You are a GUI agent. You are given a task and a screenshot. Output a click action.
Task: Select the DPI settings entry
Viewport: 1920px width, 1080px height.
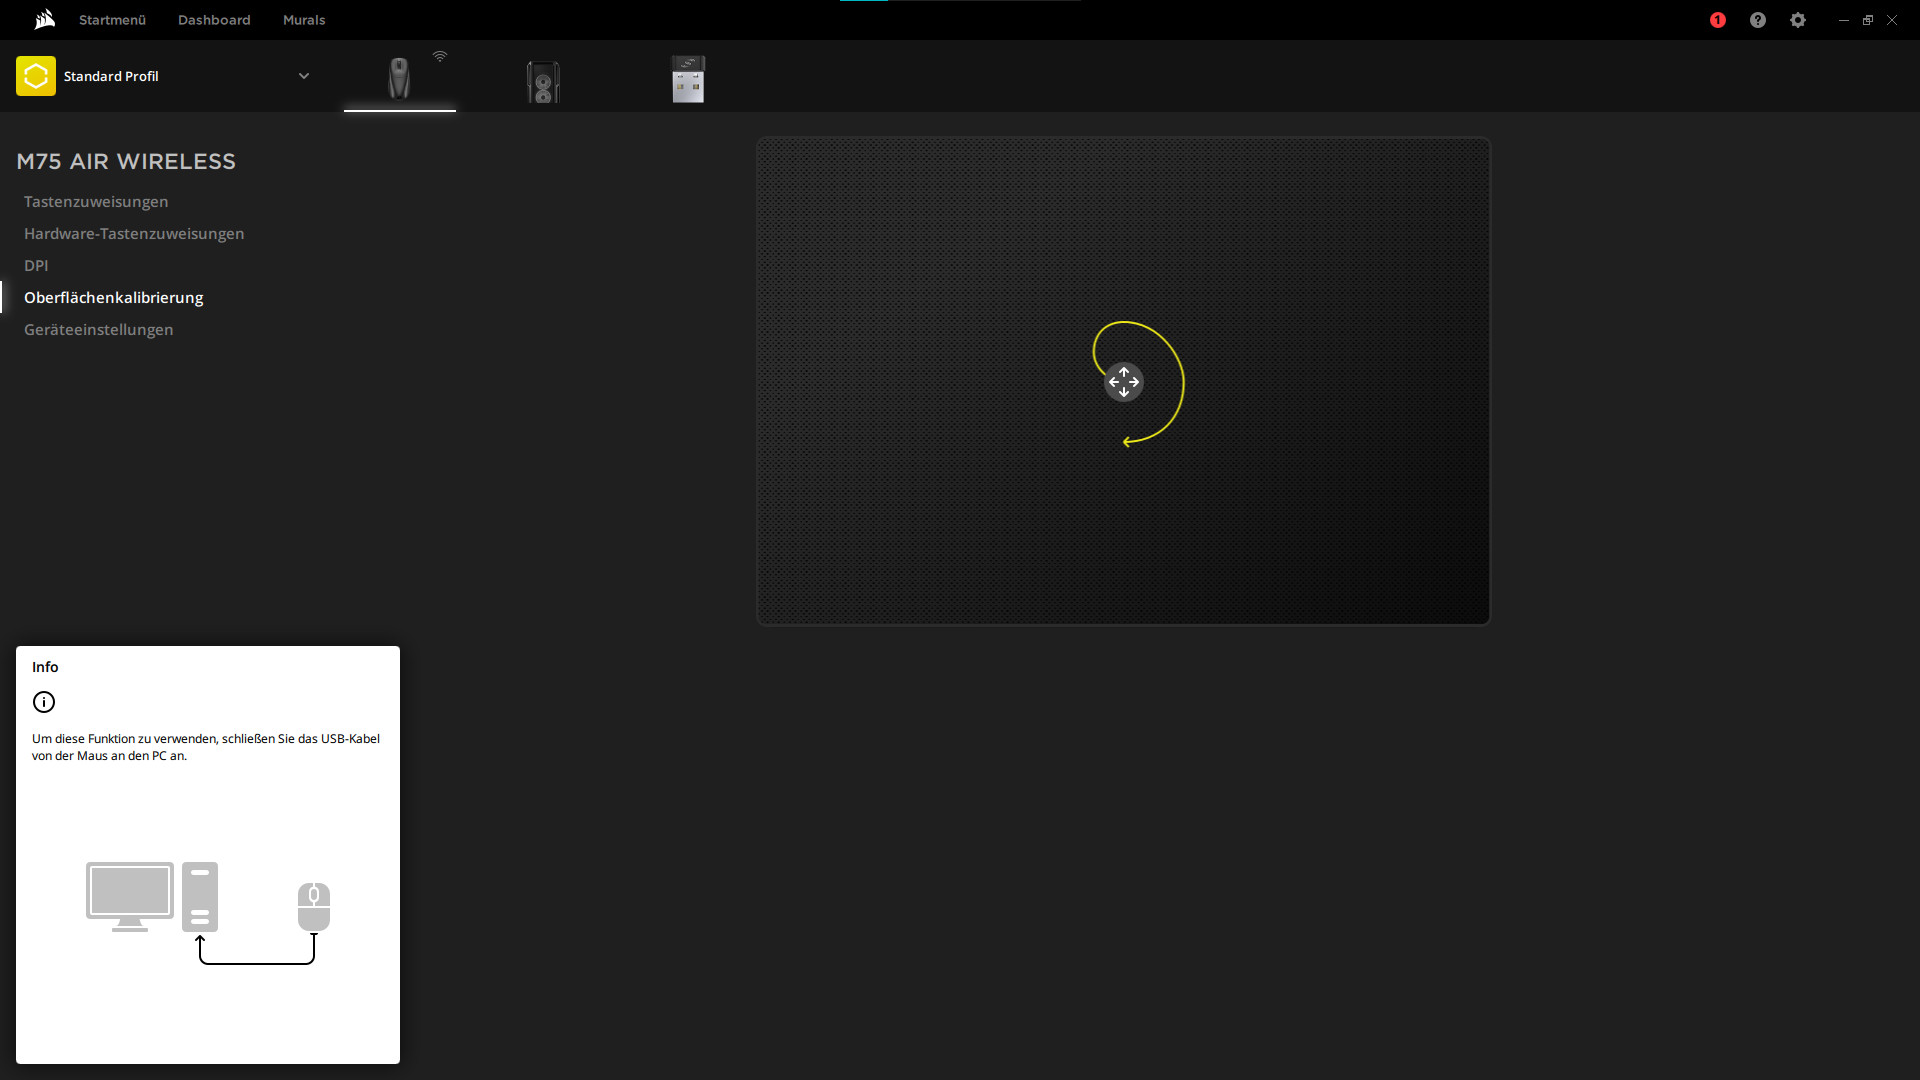36,266
